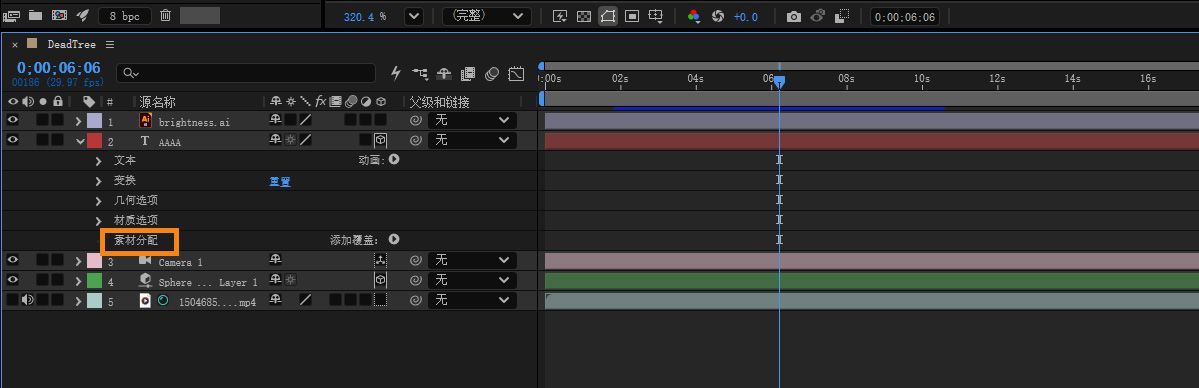Enable frame blending timeline icon
1199x388 pixels.
coord(468,73)
